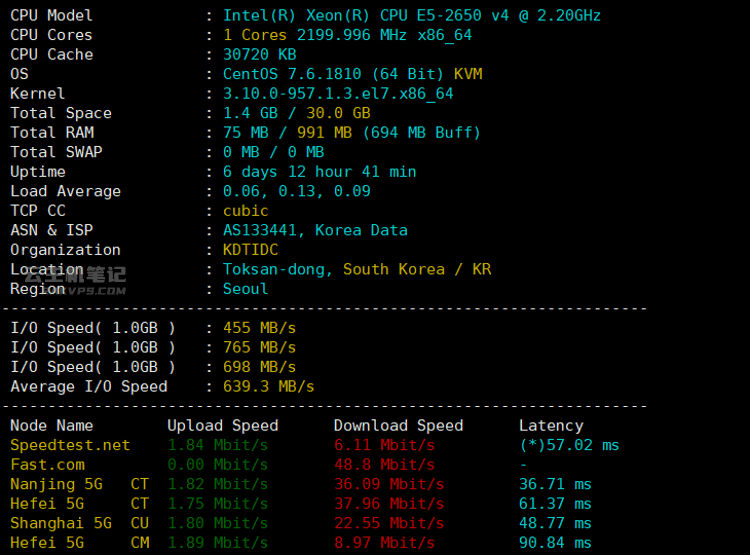This screenshot has width=750, height=555.
Task: Click the Organization value KDTIDC
Action: (x=251, y=250)
